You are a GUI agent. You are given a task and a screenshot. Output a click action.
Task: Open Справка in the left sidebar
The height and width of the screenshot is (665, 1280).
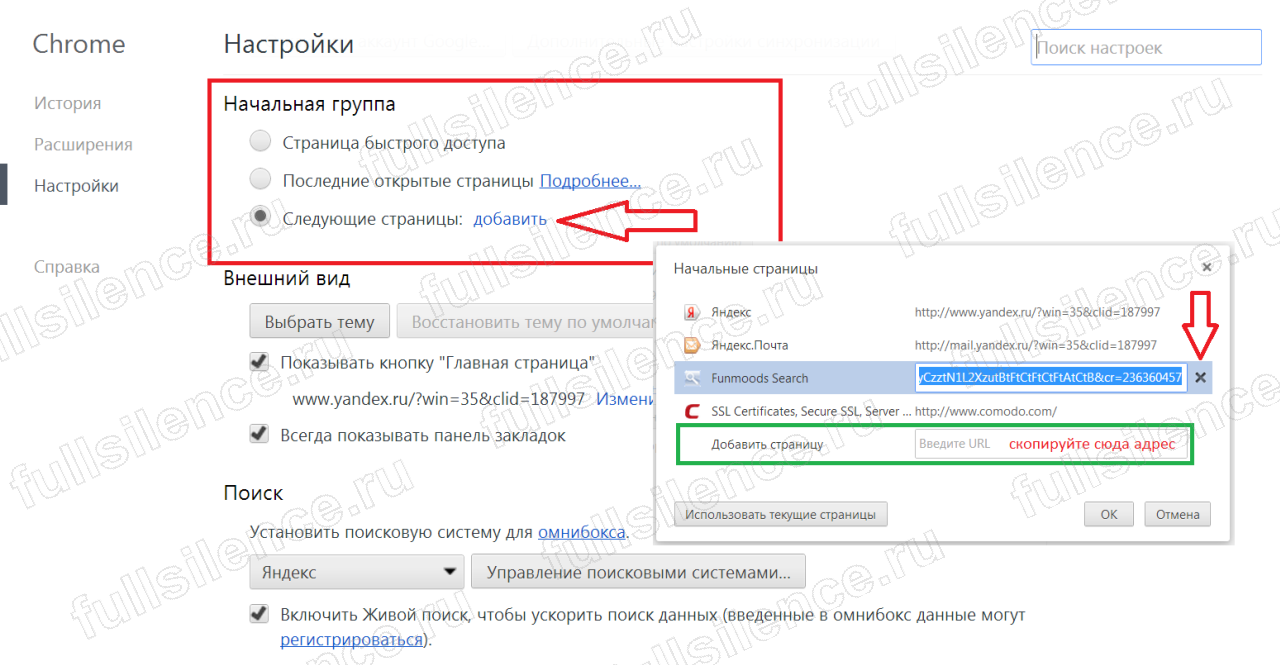(67, 267)
